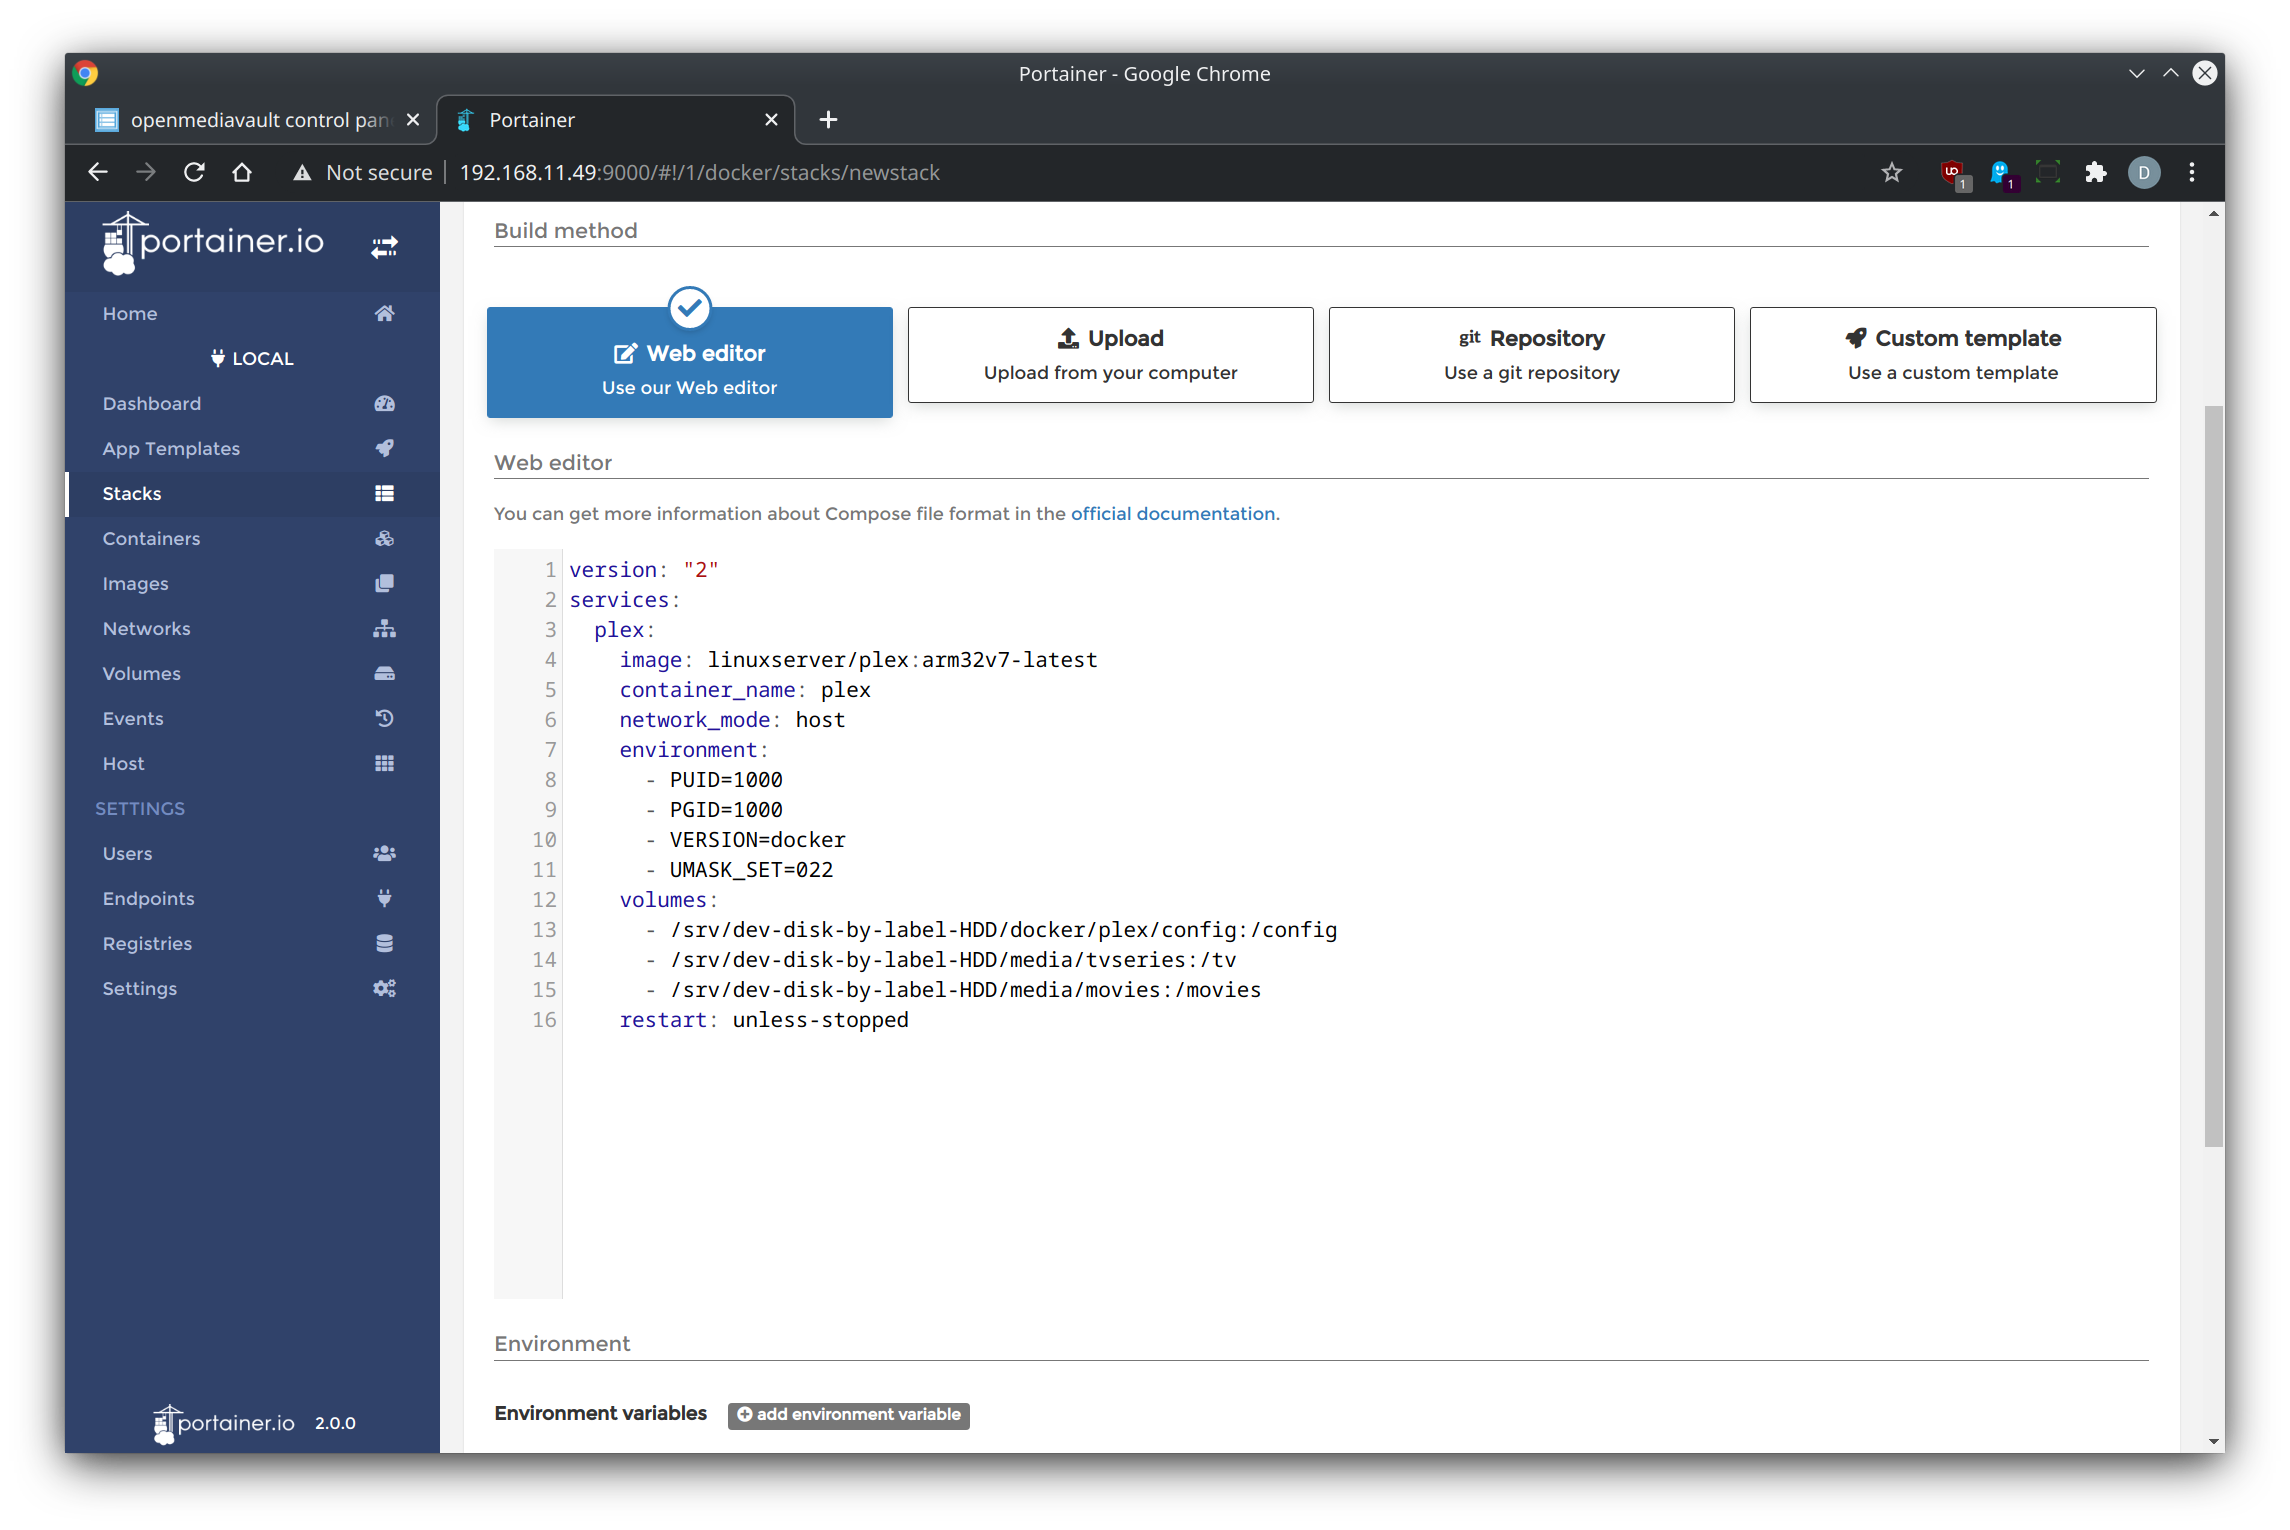This screenshot has height=1530, width=2290.
Task: Select the git Repository build method
Action: coord(1531,355)
